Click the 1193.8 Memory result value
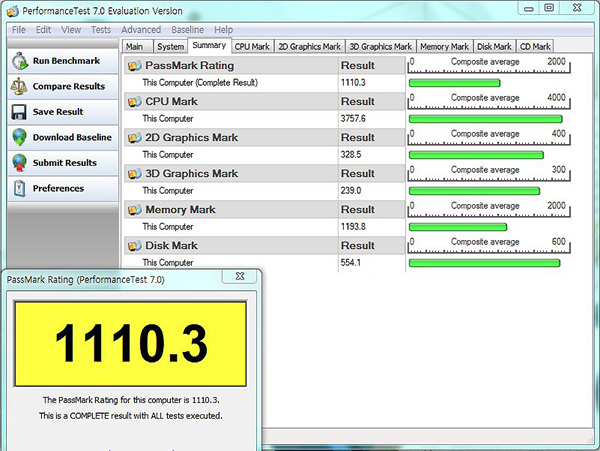This screenshot has width=600, height=451. pyautogui.click(x=353, y=227)
